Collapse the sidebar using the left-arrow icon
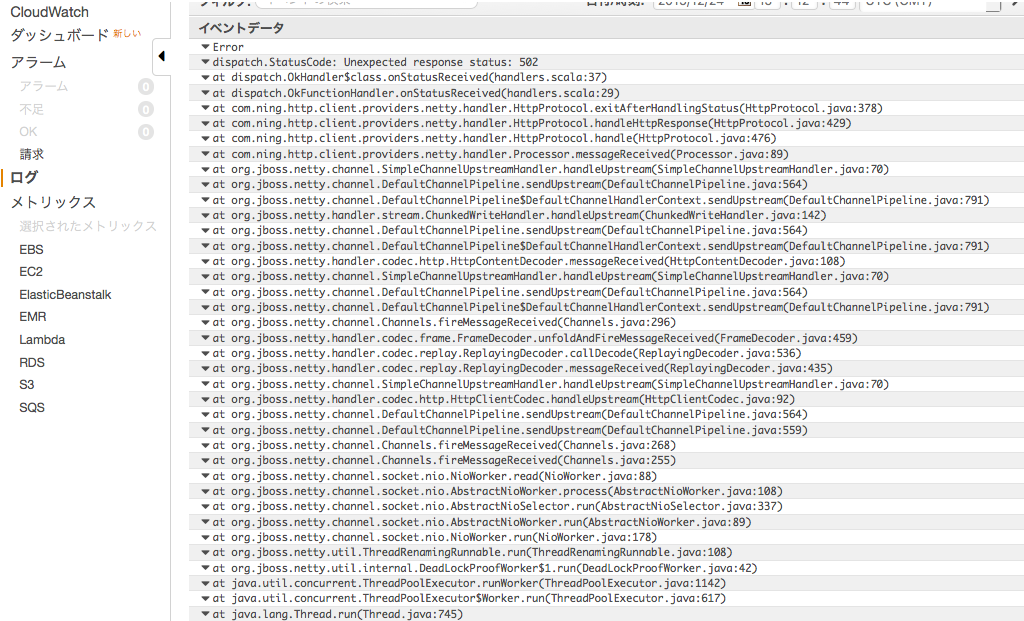Image resolution: width=1024 pixels, height=621 pixels. point(163,57)
